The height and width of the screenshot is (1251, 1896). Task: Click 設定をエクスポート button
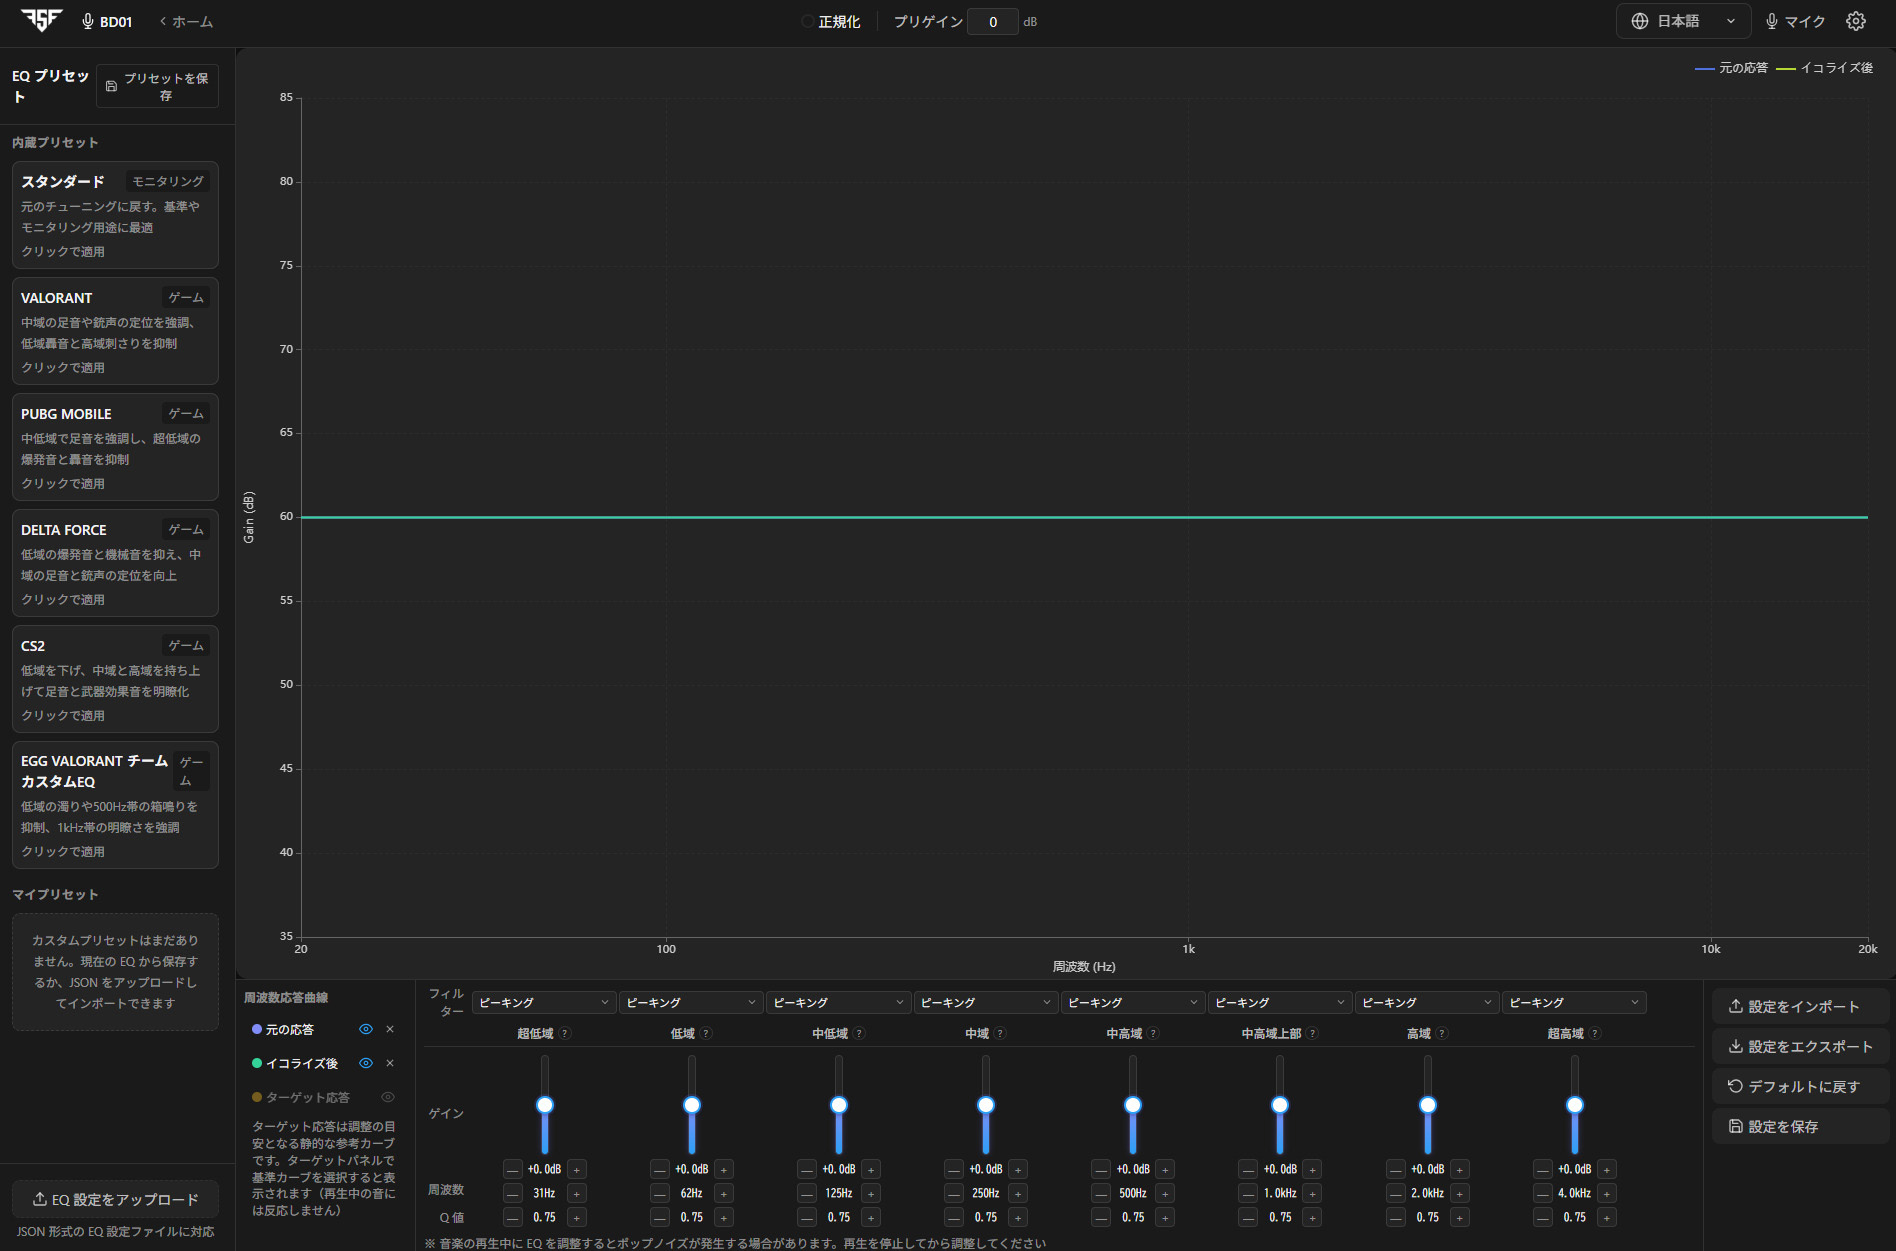(1800, 1046)
